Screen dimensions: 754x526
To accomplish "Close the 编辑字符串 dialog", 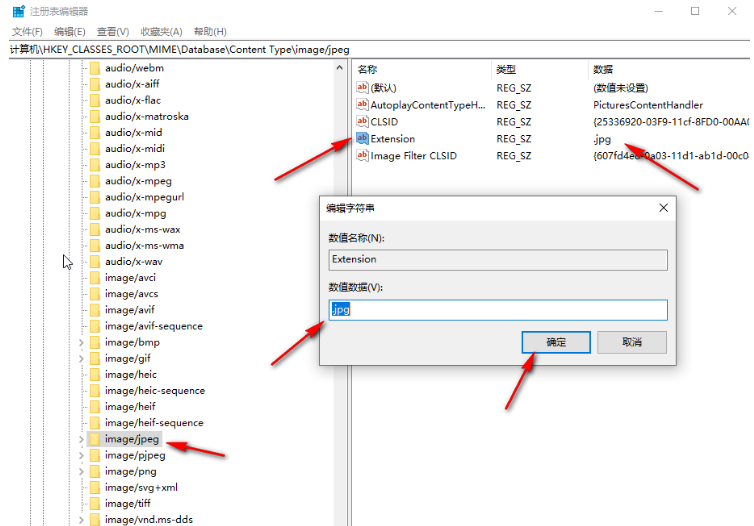I will coord(664,208).
